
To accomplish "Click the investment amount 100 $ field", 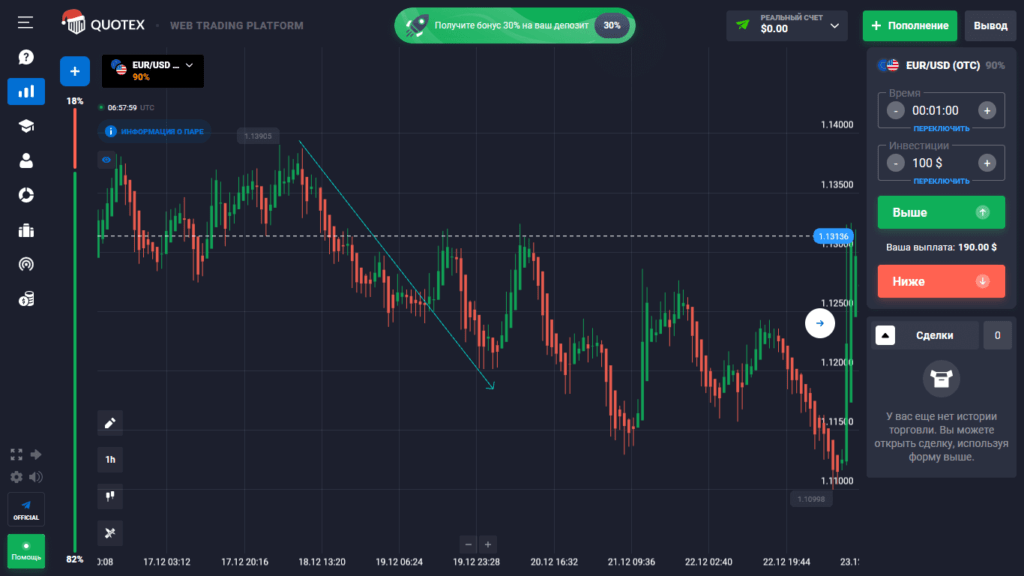I will 940,162.
